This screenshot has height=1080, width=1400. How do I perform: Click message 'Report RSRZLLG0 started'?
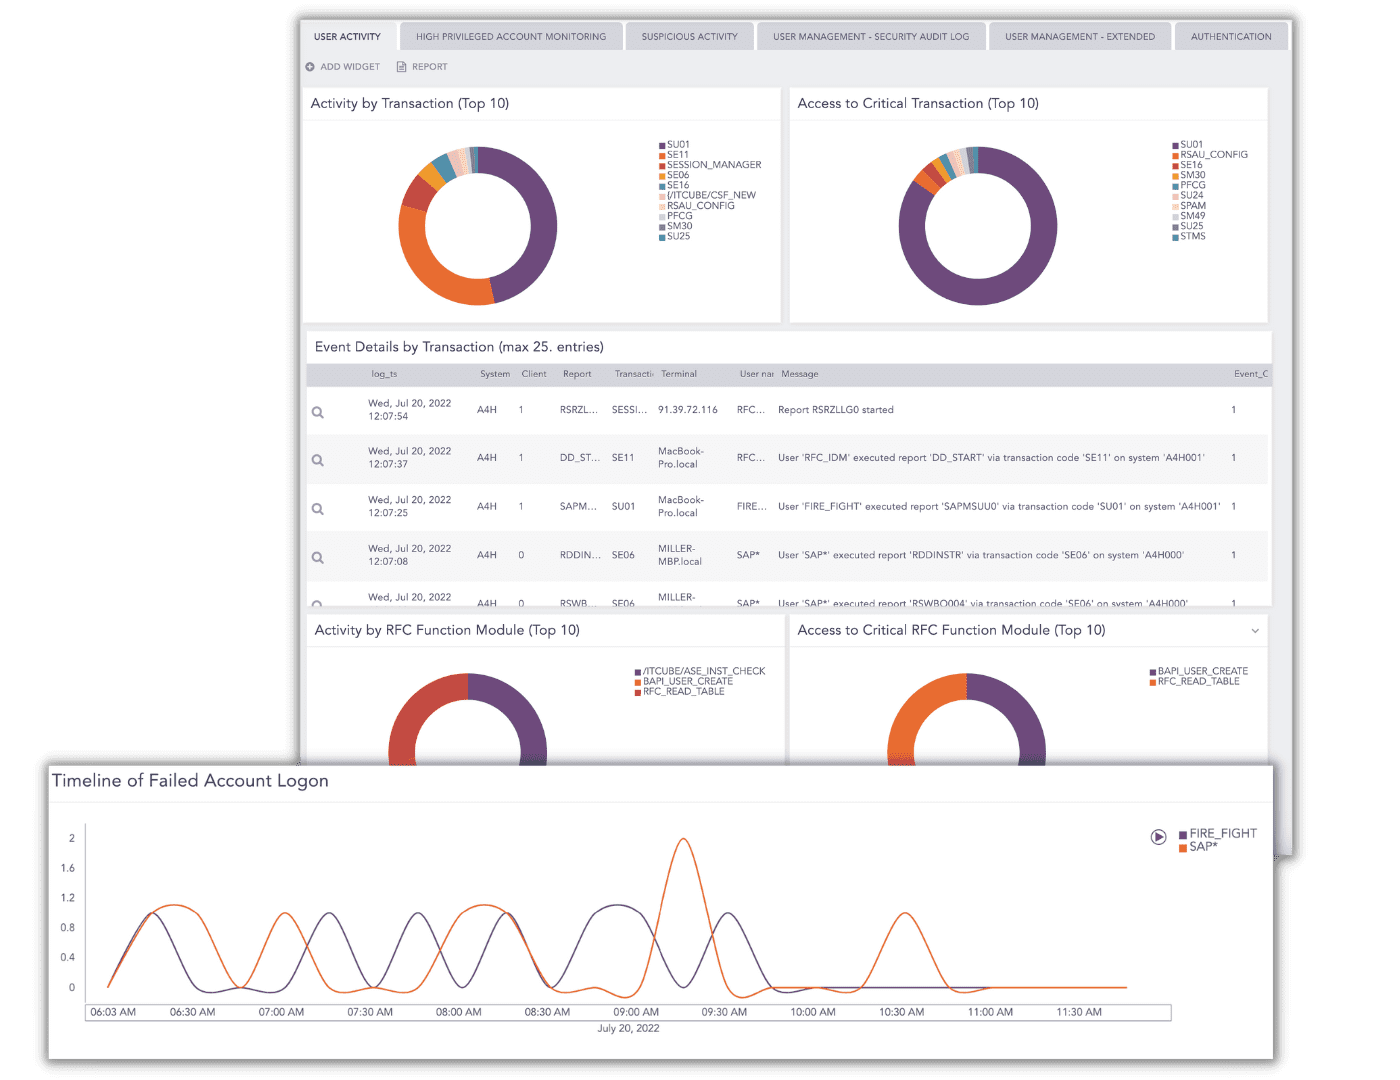[x=836, y=410]
